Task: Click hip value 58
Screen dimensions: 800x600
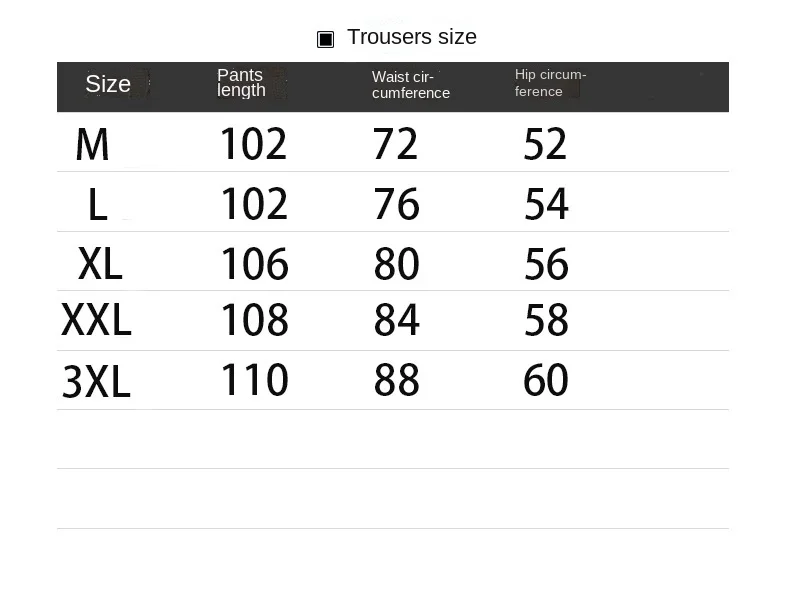Action: click(x=546, y=320)
